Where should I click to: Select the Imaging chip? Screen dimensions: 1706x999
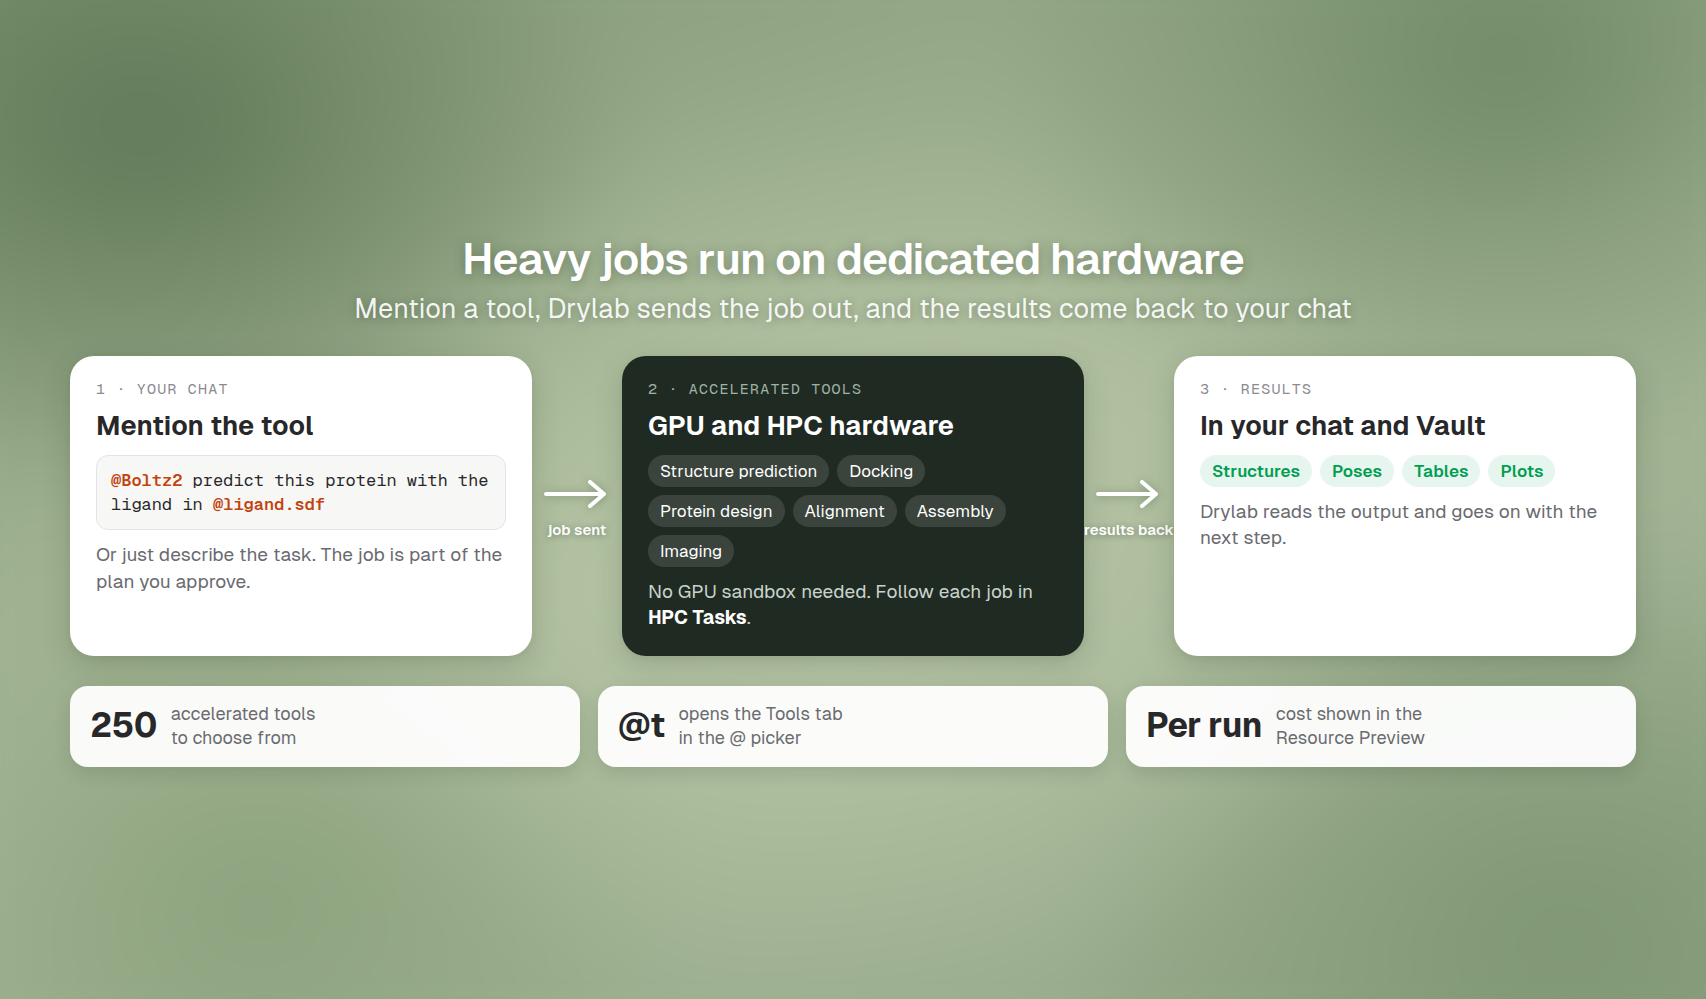click(691, 551)
